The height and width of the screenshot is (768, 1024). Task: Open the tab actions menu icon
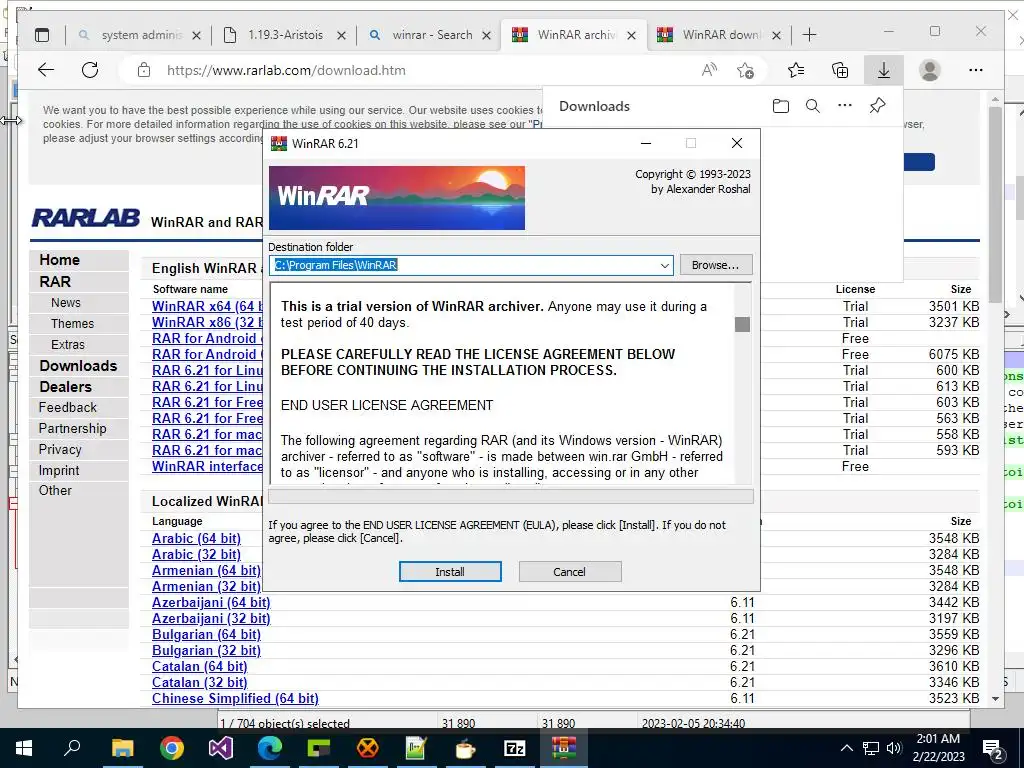pos(42,35)
